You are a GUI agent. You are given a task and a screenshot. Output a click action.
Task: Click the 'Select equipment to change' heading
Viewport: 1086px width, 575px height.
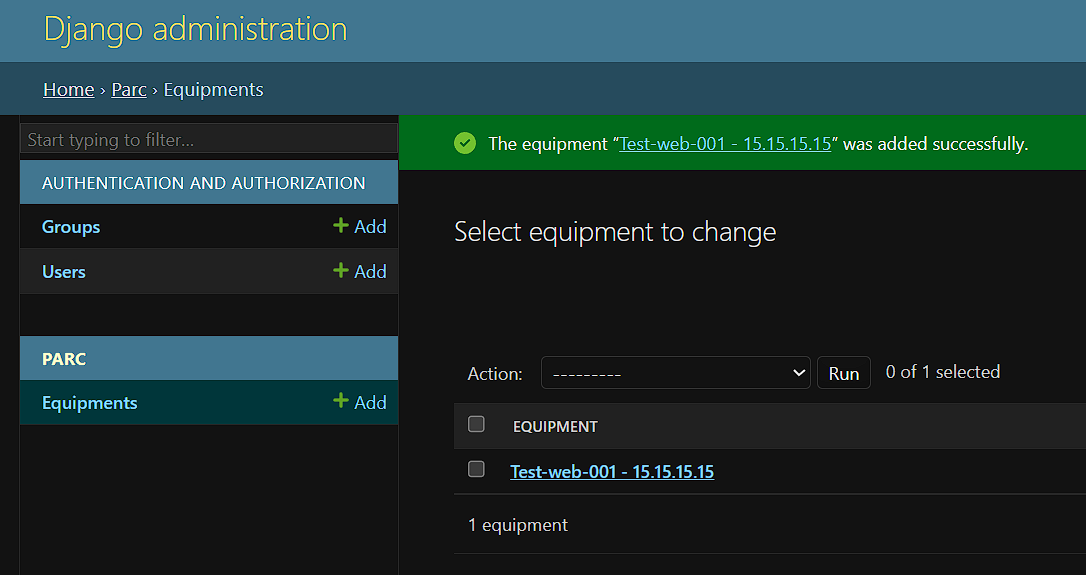click(x=615, y=232)
